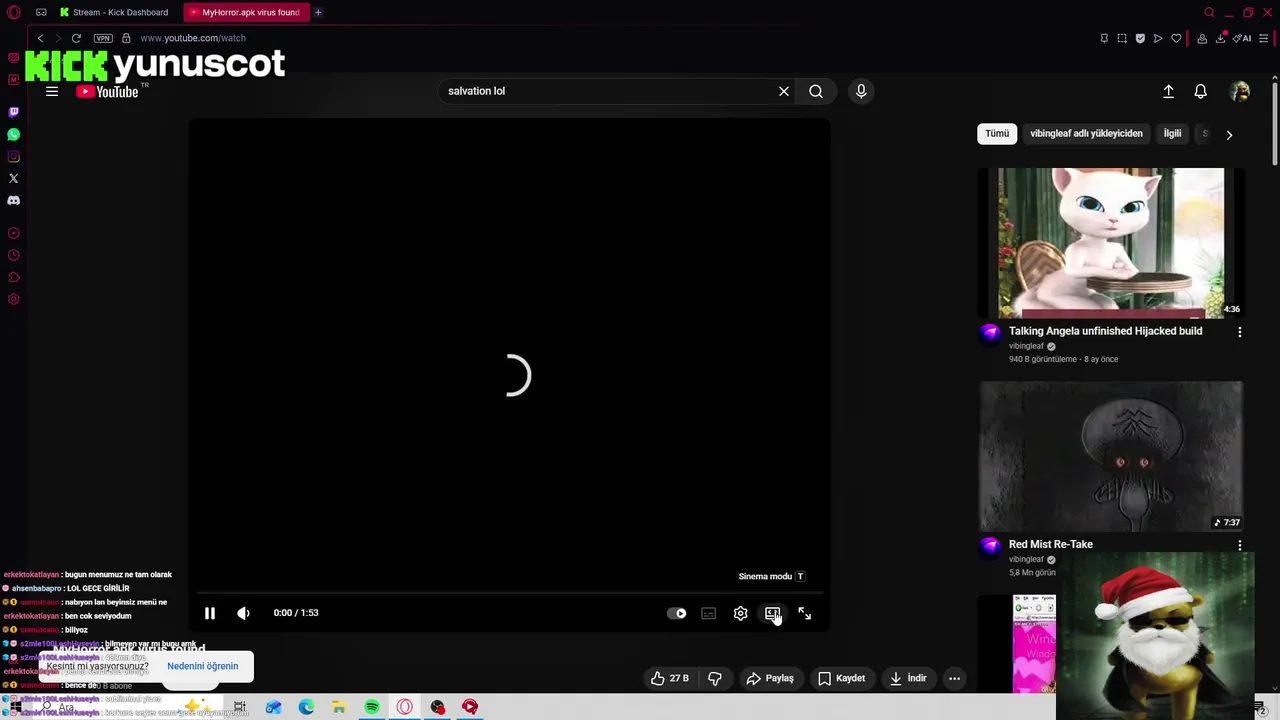Open Opera downloads icon

(x=1220, y=38)
